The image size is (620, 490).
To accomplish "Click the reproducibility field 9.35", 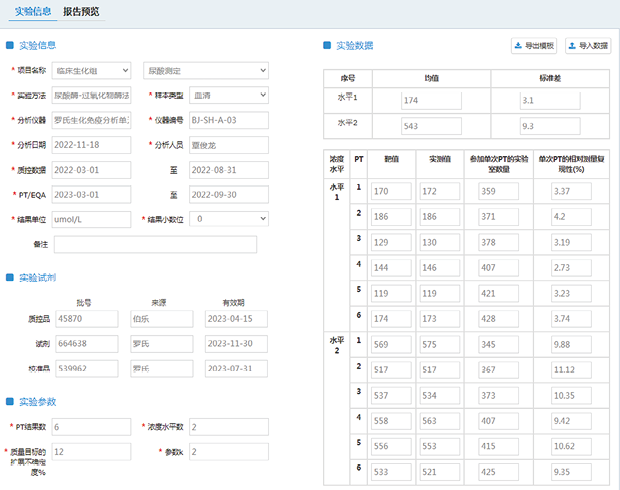I will pos(571,472).
